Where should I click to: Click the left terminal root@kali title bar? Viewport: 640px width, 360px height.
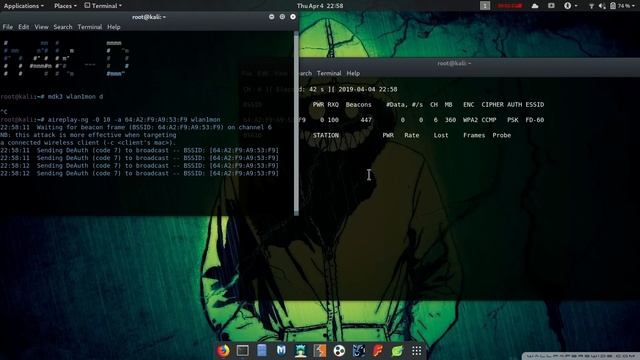coord(149,17)
